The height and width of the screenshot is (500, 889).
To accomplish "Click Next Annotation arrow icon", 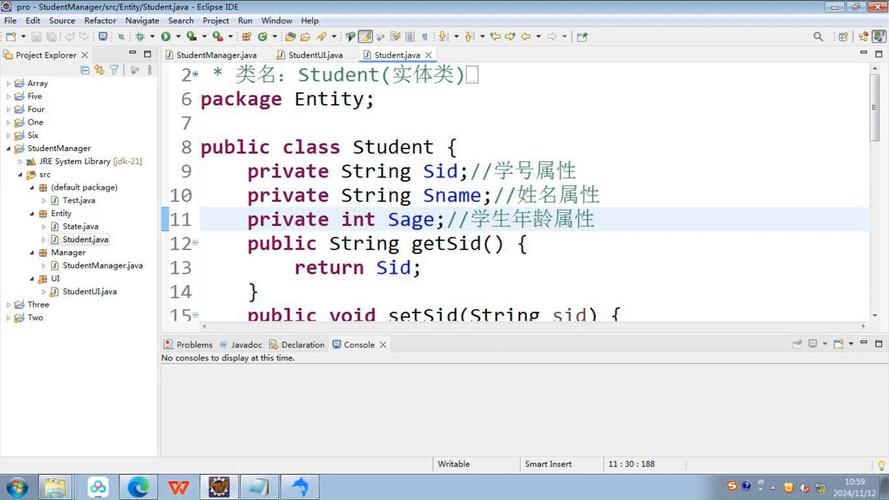I will pos(443,37).
